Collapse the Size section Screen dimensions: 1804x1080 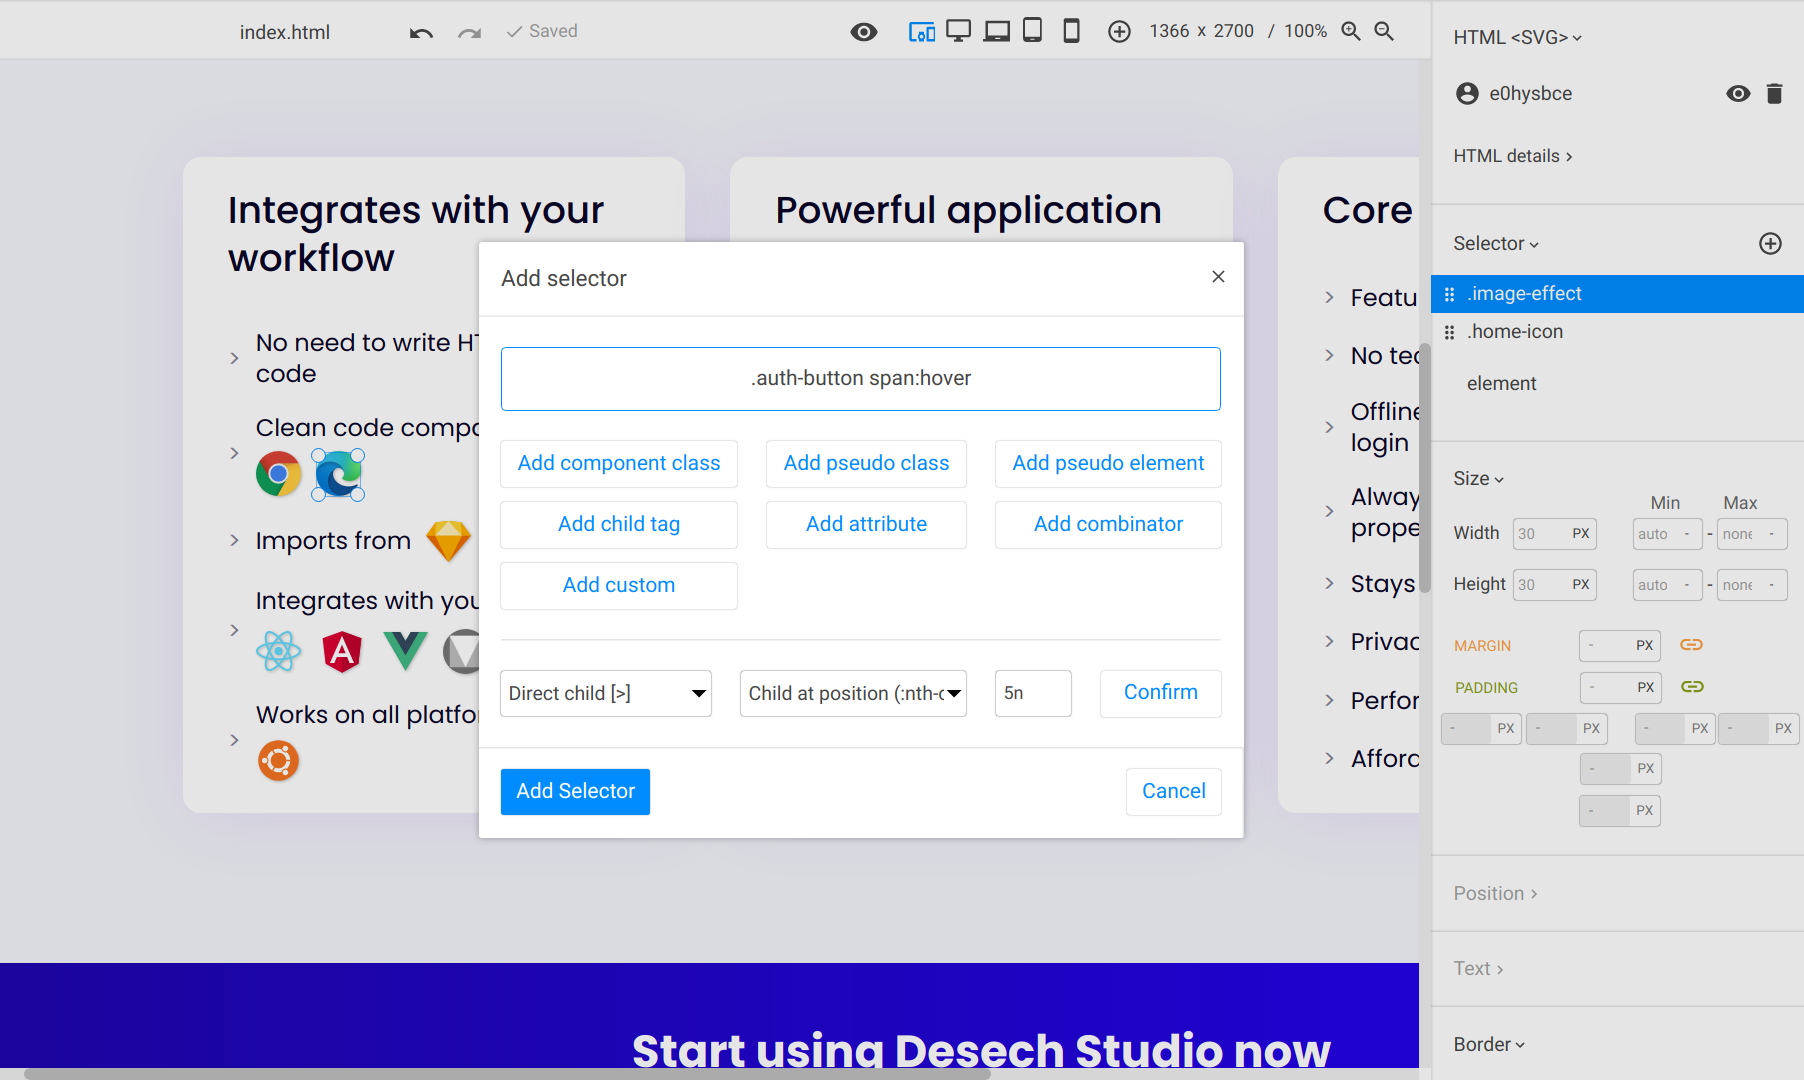[x=1478, y=479]
